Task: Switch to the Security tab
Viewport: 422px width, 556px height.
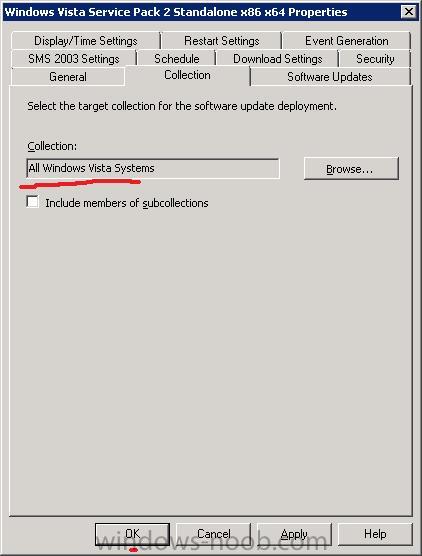Action: (x=375, y=59)
